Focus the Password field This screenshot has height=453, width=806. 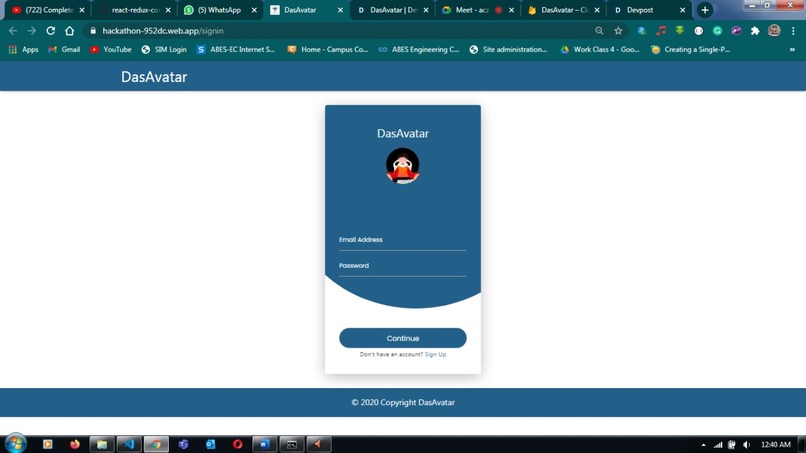(402, 266)
